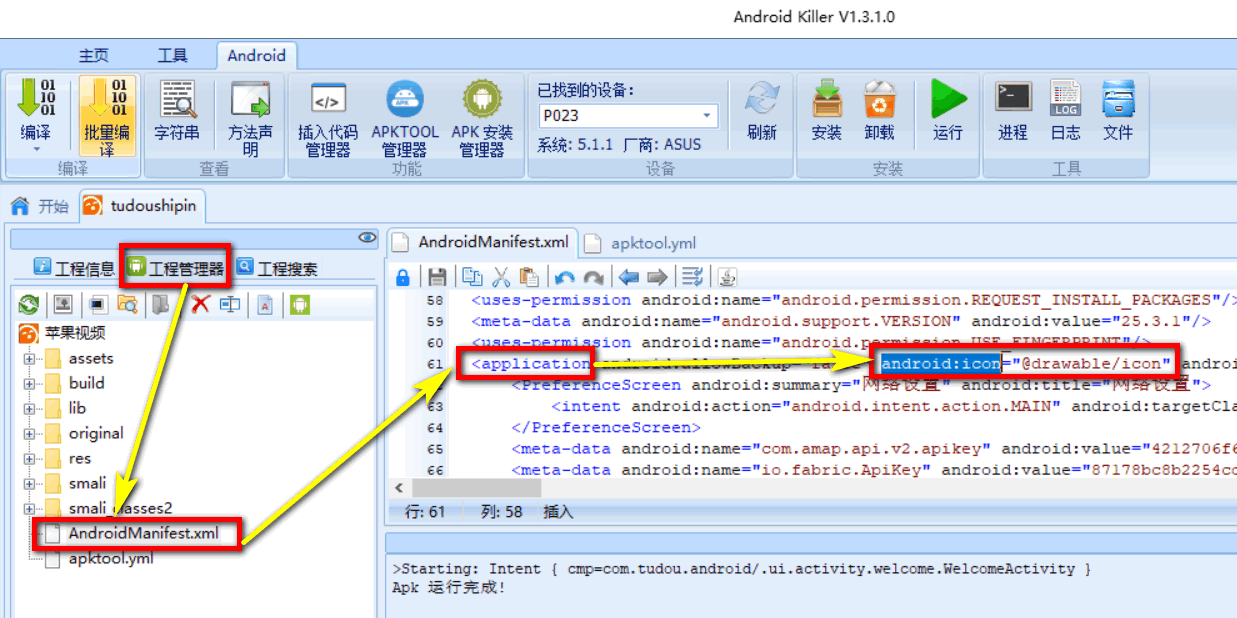This screenshot has height=618, width=1237.
Task: Refresh devices with the 刷新 icon
Action: [x=762, y=110]
